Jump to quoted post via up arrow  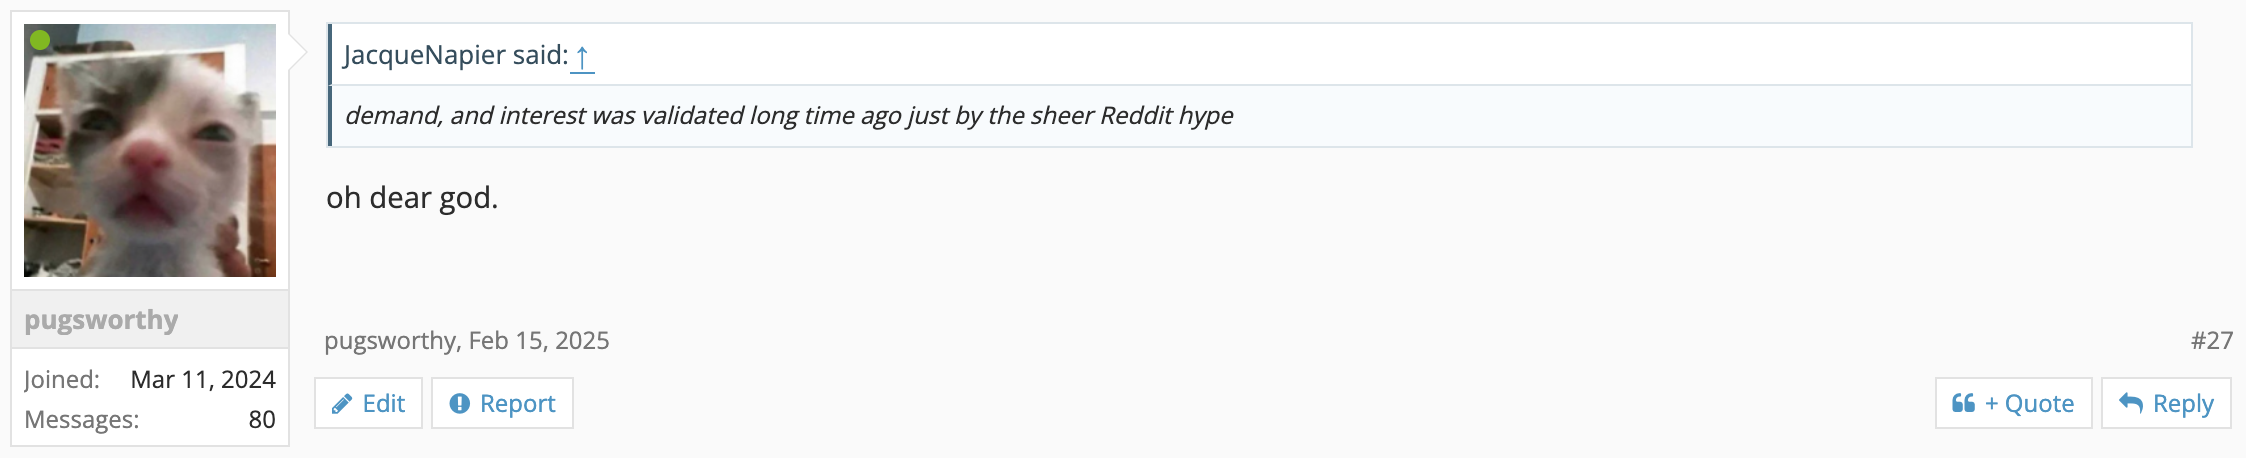[x=582, y=57]
